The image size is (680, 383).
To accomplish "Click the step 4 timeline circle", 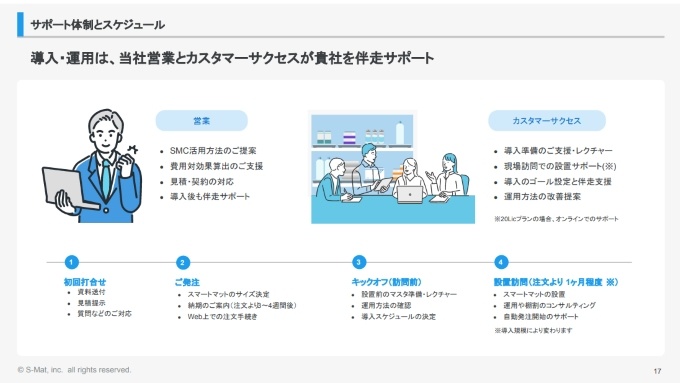I will [501, 262].
